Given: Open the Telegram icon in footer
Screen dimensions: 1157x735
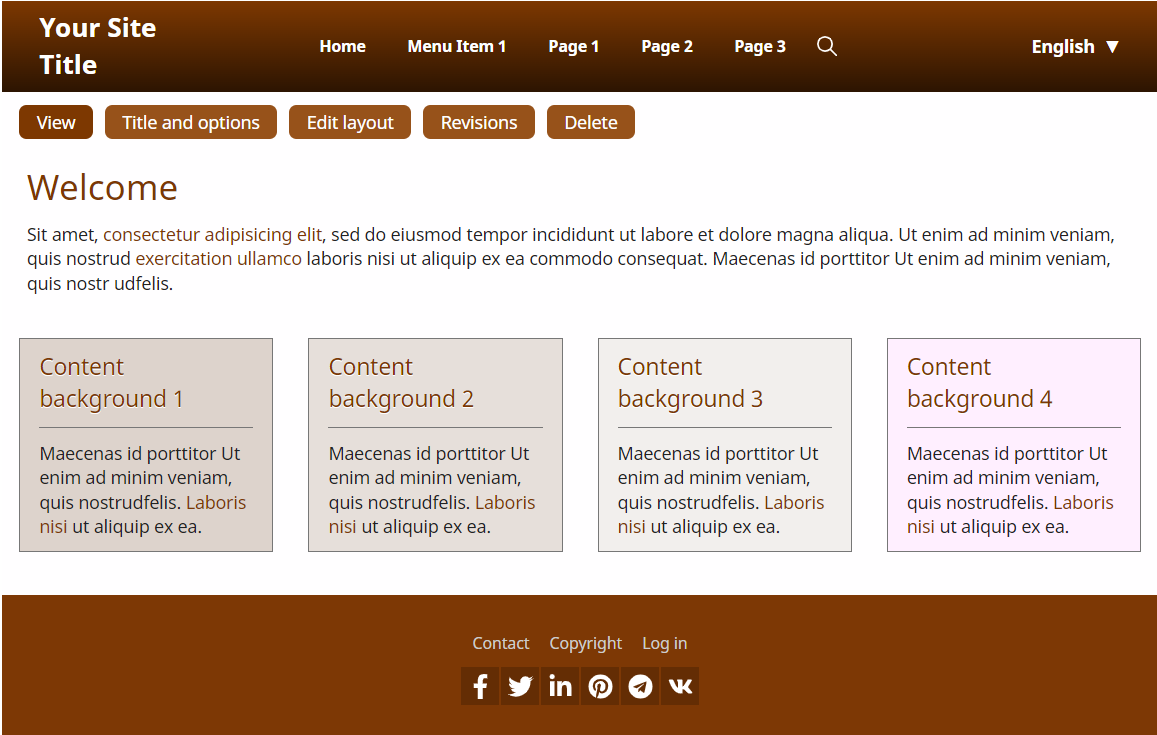Looking at the screenshot, I should [x=640, y=686].
